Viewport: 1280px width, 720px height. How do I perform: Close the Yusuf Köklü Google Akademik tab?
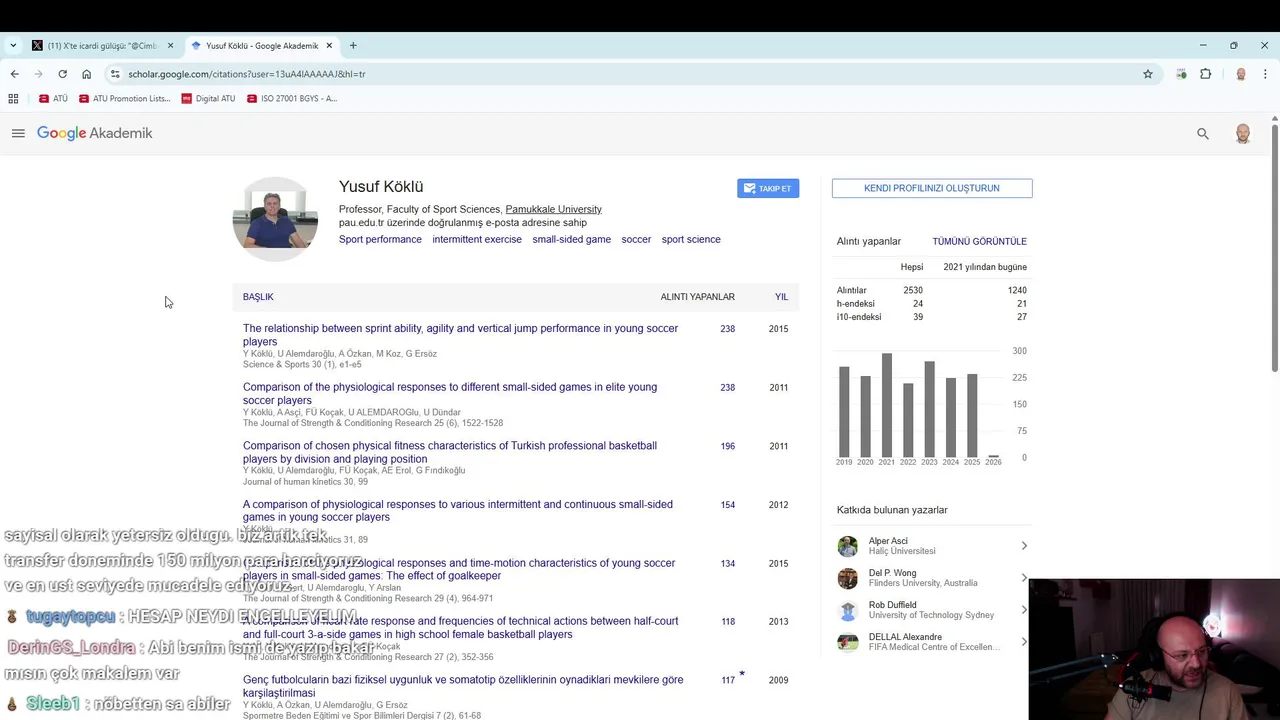click(x=329, y=46)
